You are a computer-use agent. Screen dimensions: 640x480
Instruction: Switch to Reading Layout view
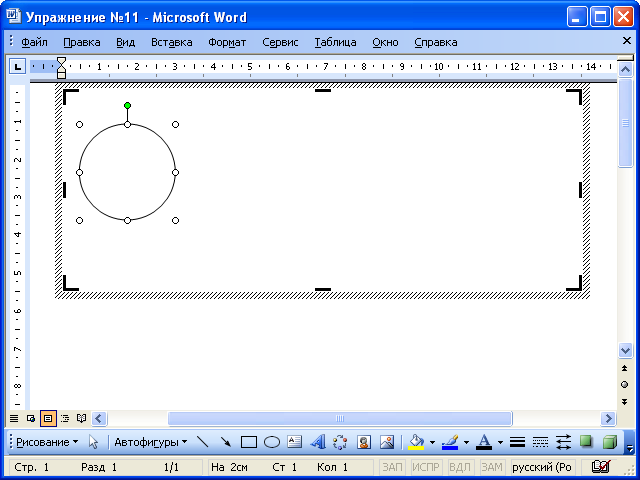82,418
